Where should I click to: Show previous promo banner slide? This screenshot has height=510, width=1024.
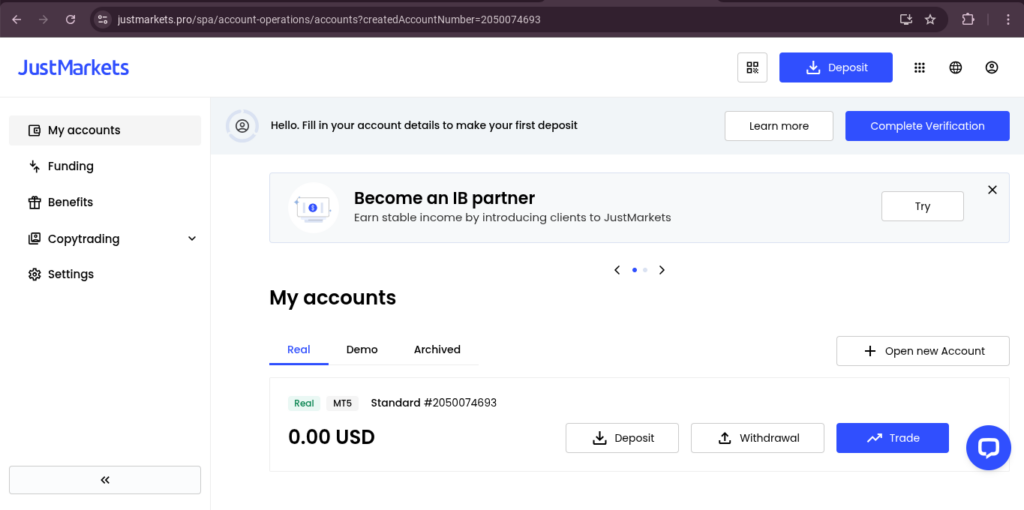click(x=617, y=270)
